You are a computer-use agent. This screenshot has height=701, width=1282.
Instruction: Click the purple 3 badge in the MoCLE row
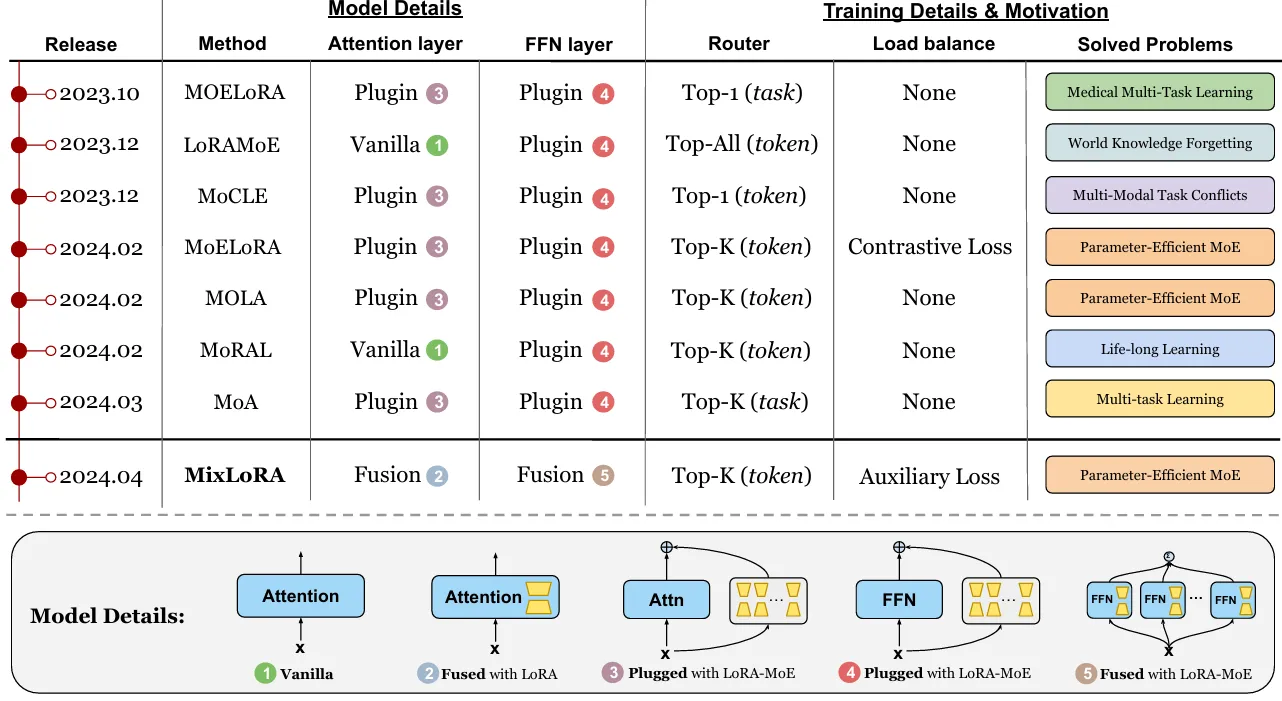[437, 197]
